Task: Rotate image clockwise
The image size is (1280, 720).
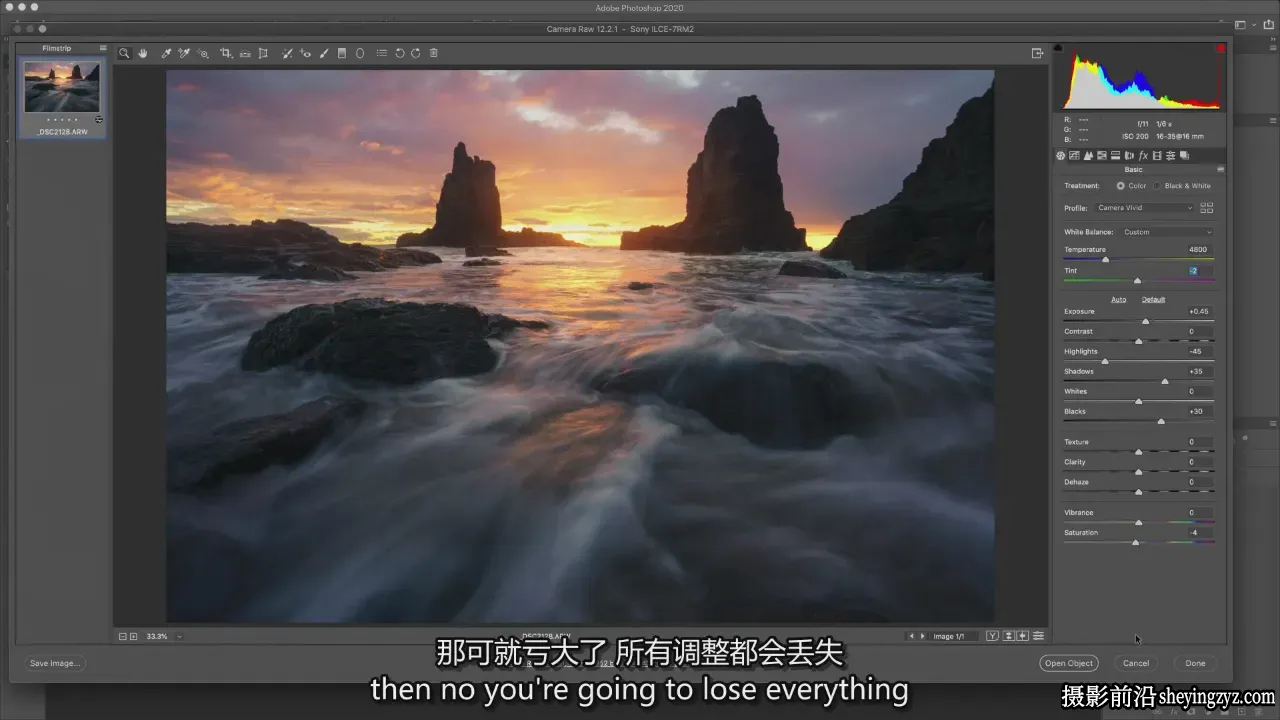Action: pos(416,53)
